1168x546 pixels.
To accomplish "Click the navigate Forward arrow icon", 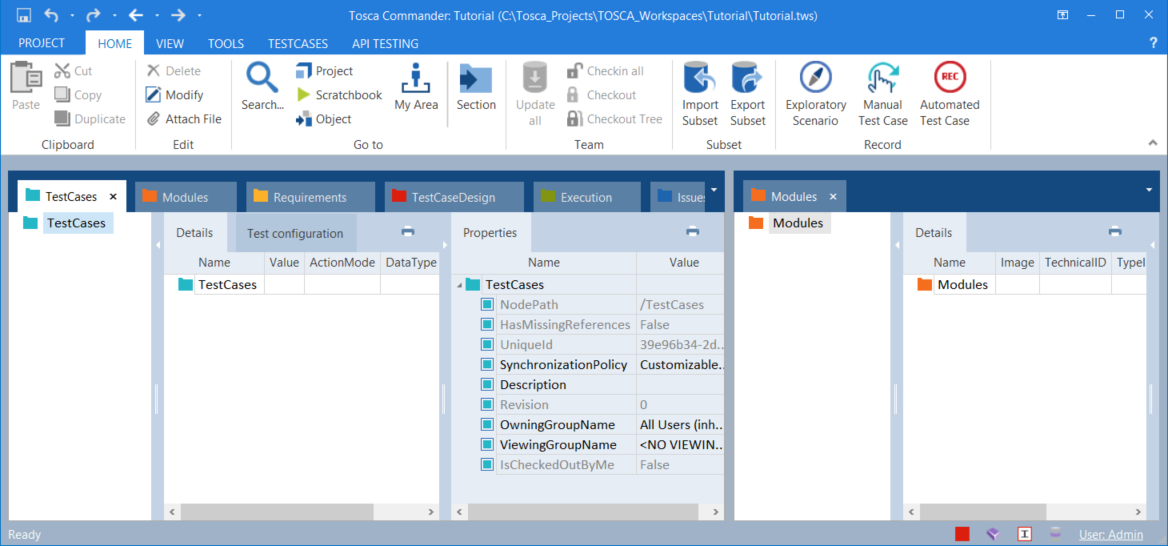I will [x=178, y=15].
